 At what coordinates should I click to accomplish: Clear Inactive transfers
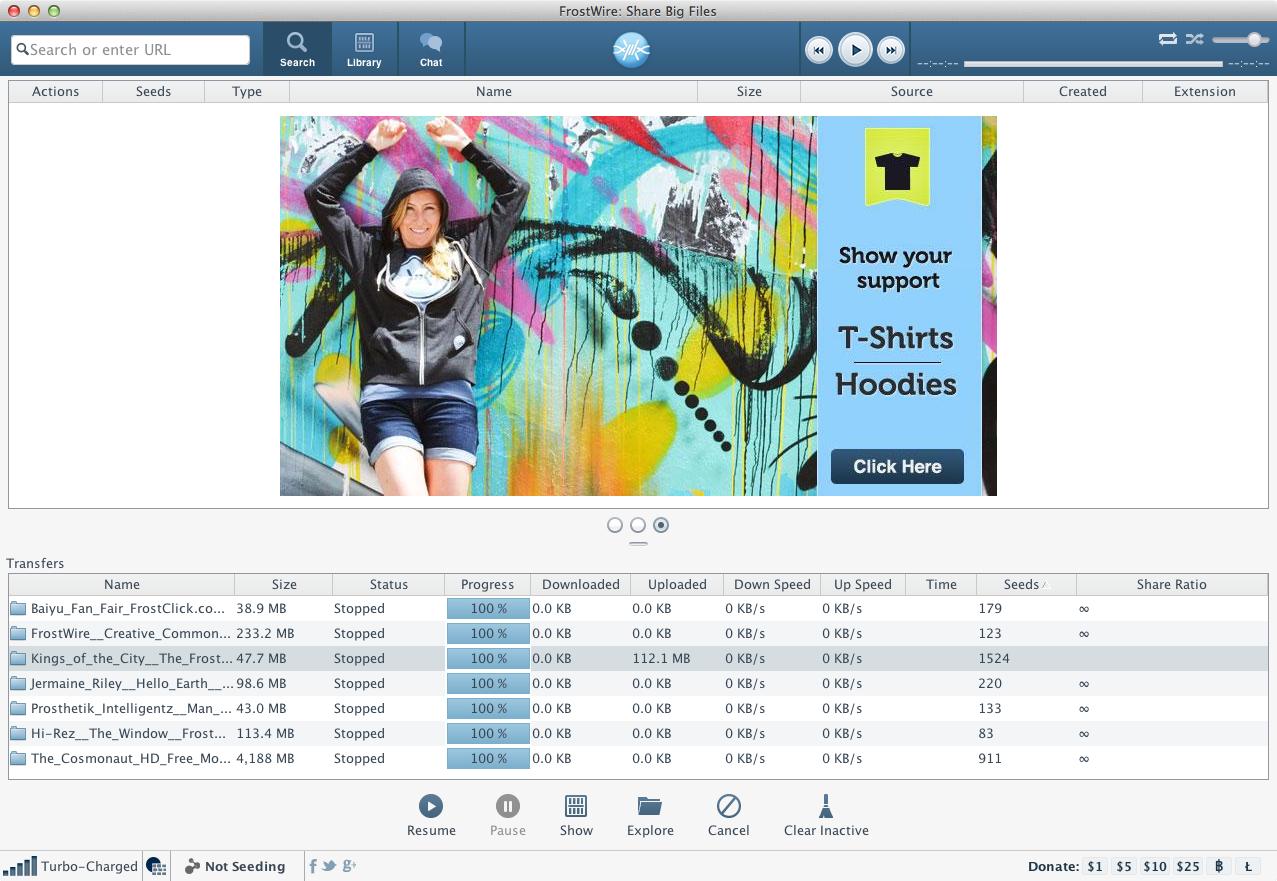[x=826, y=815]
